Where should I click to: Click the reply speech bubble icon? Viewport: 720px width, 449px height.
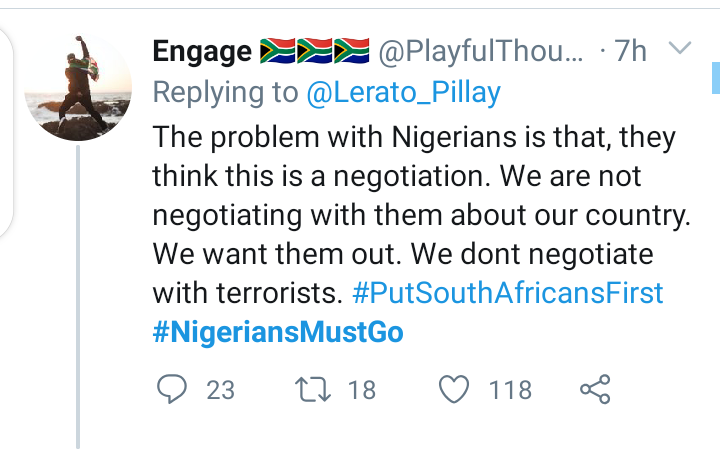[173, 389]
